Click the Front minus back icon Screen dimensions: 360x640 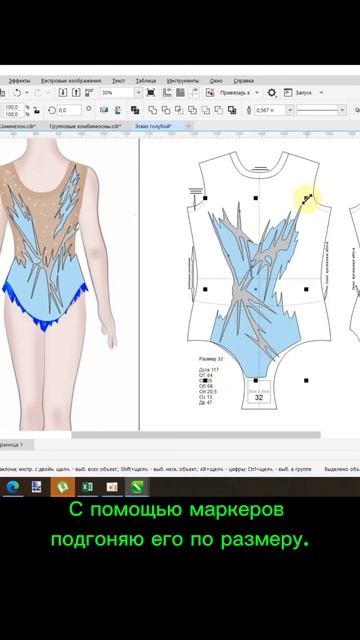coord(206,110)
